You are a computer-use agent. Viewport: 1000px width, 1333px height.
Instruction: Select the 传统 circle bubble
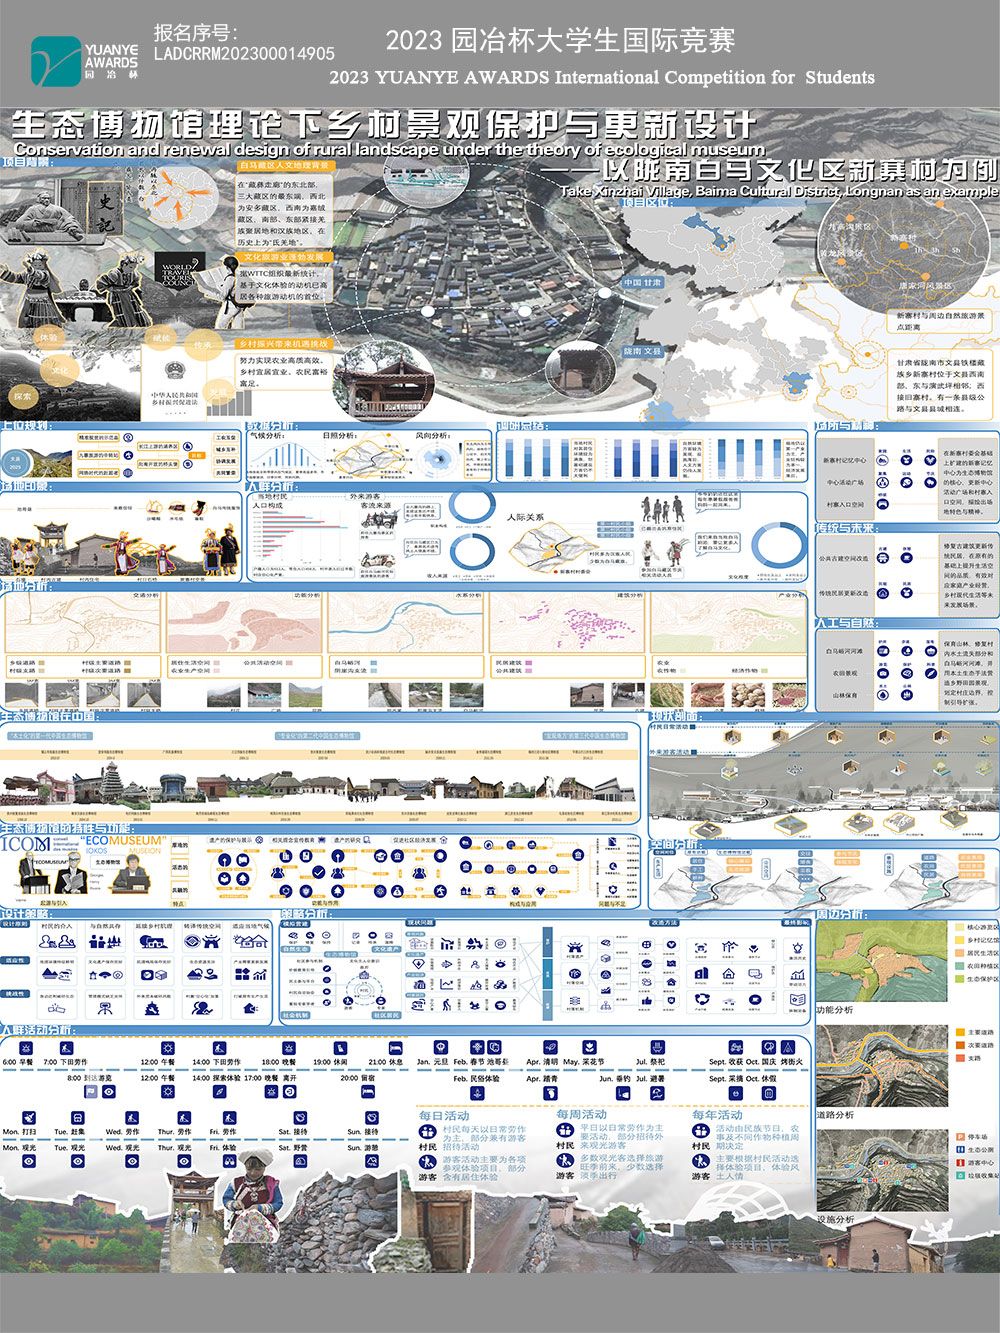click(203, 345)
